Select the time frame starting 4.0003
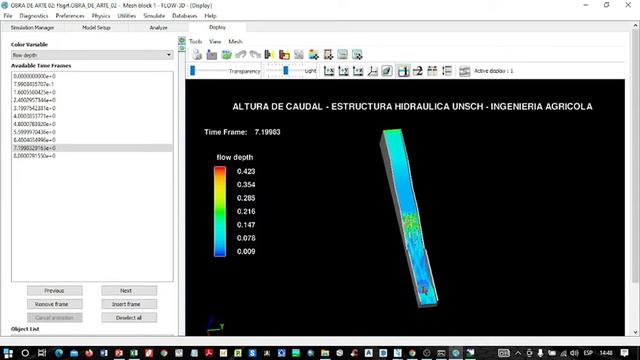The height and width of the screenshot is (360, 640). [92, 116]
